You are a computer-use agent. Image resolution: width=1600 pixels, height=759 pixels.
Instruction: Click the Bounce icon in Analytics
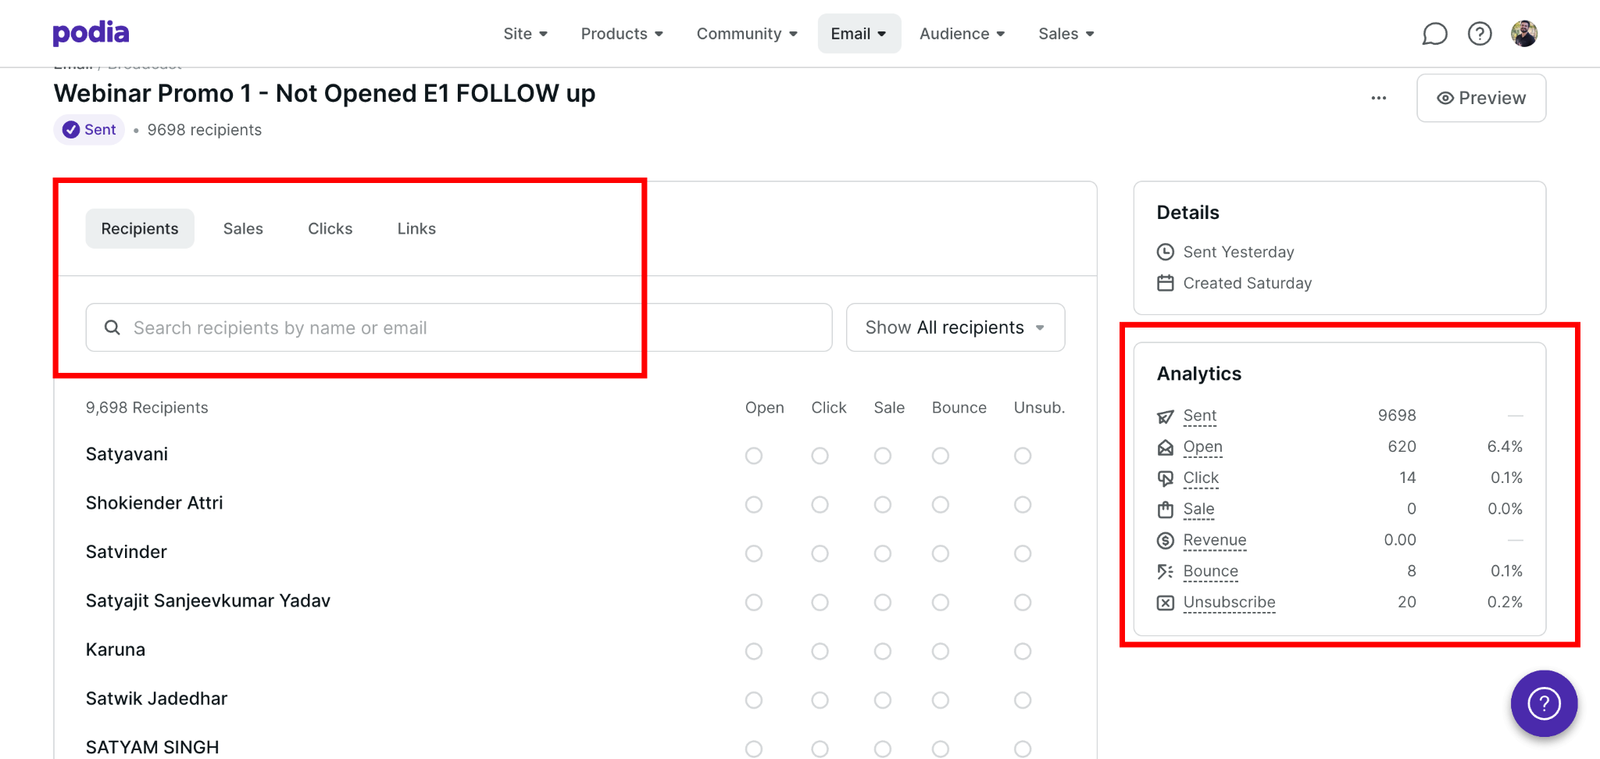point(1165,571)
